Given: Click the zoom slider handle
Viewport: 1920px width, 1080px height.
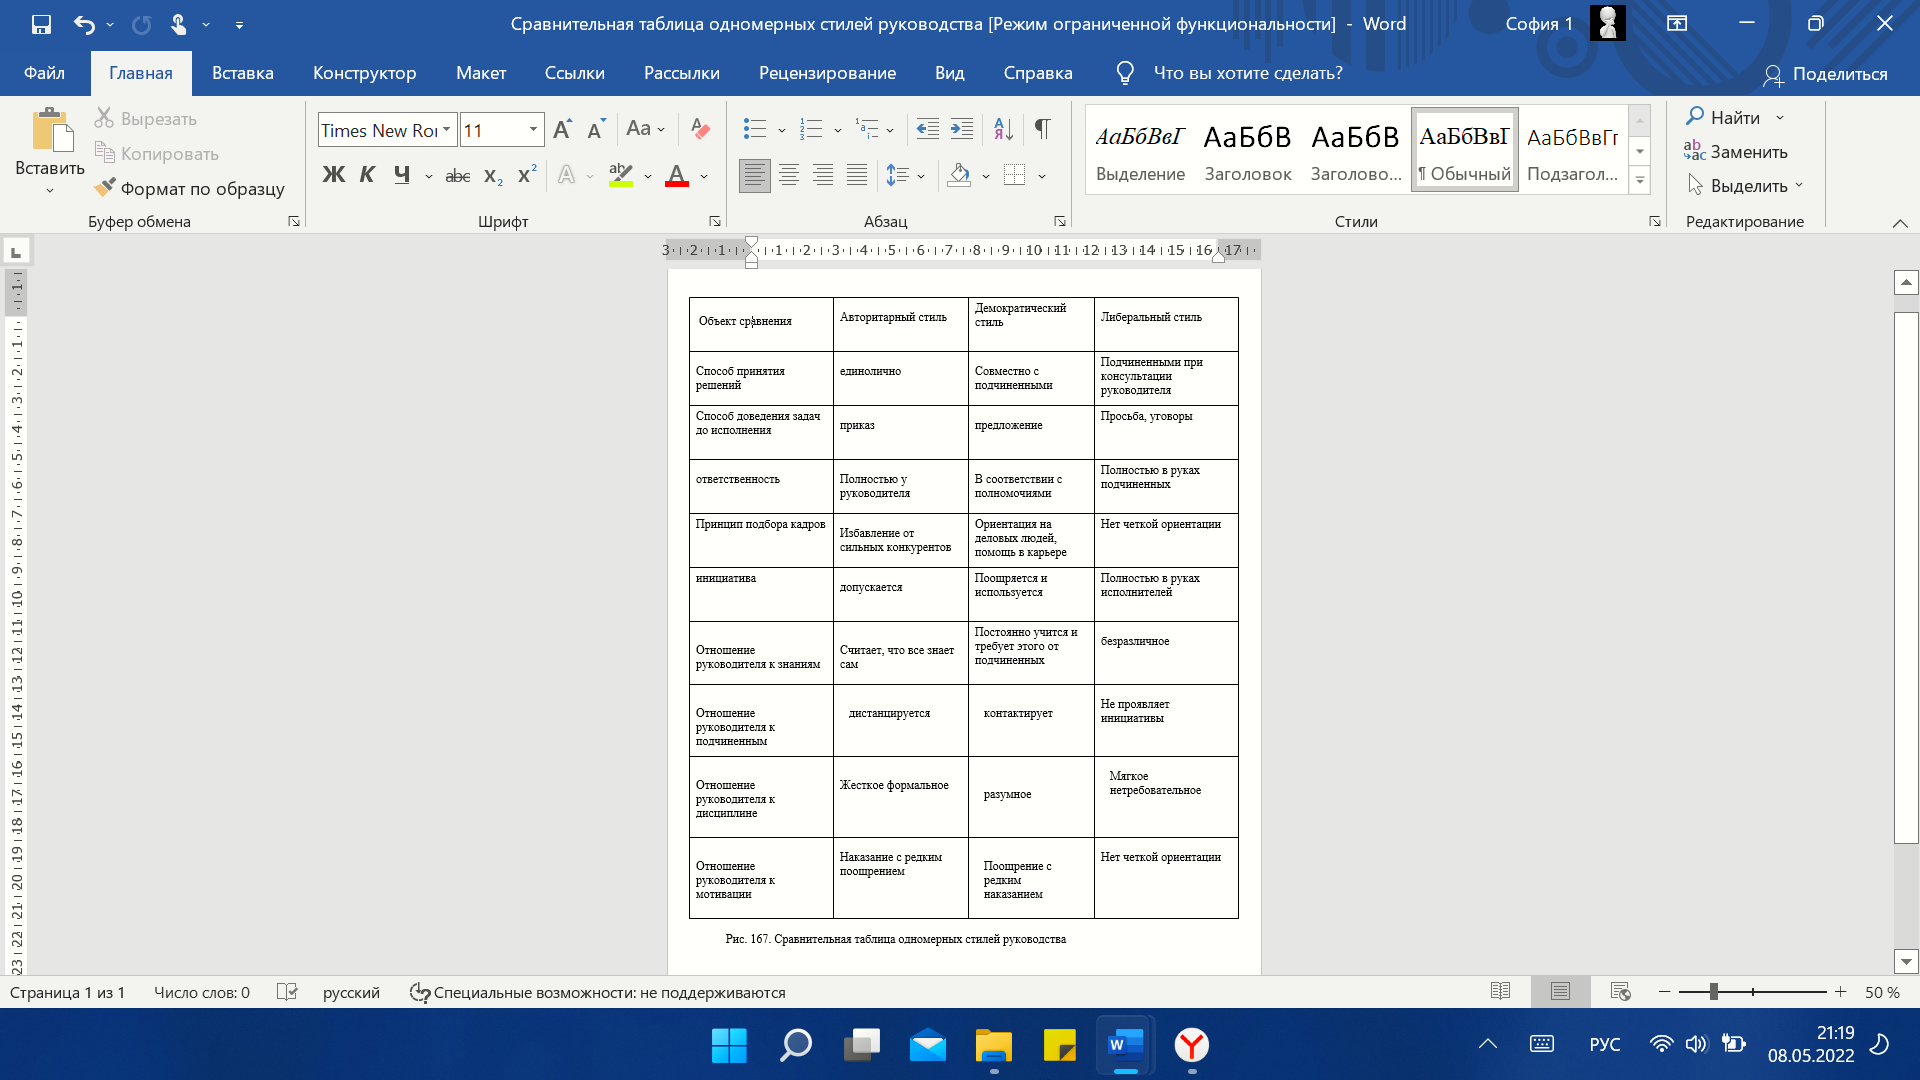Looking at the screenshot, I should pos(1714,992).
